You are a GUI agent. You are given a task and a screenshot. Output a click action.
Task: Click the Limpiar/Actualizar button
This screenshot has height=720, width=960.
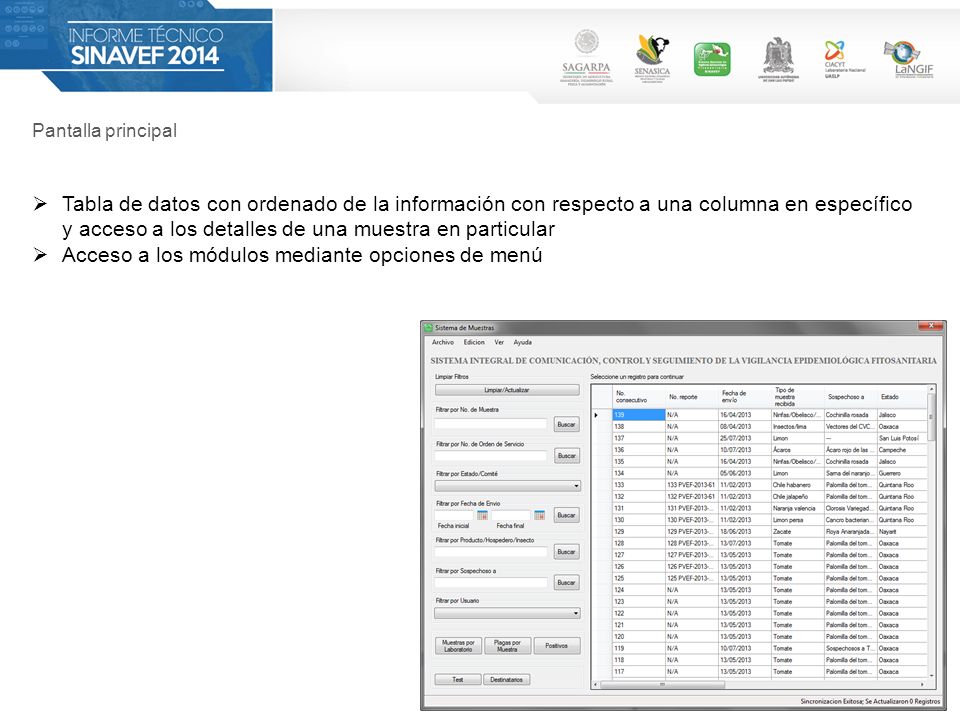507,390
